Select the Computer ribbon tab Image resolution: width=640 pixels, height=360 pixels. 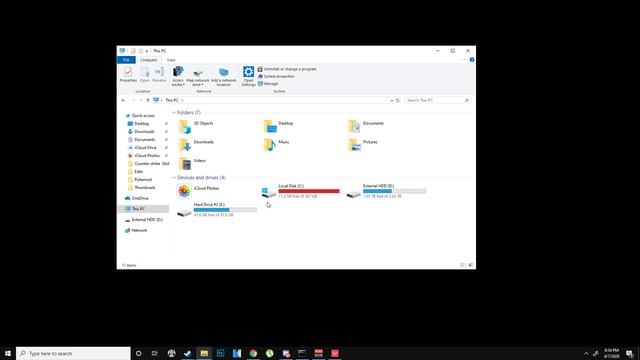149,60
